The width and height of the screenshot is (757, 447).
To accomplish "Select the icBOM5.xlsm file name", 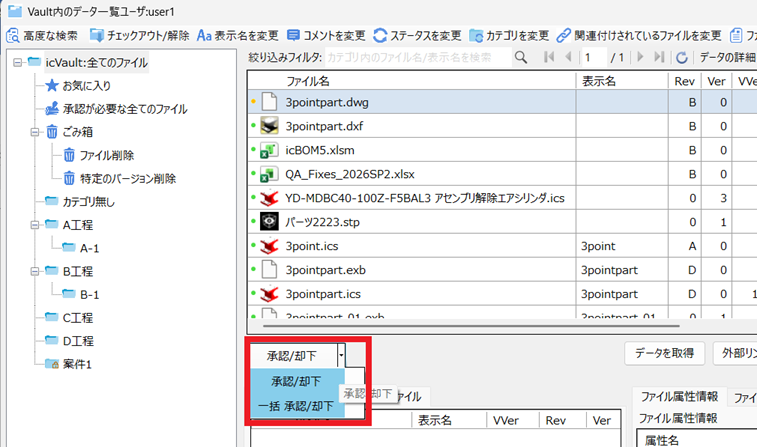I will (320, 150).
